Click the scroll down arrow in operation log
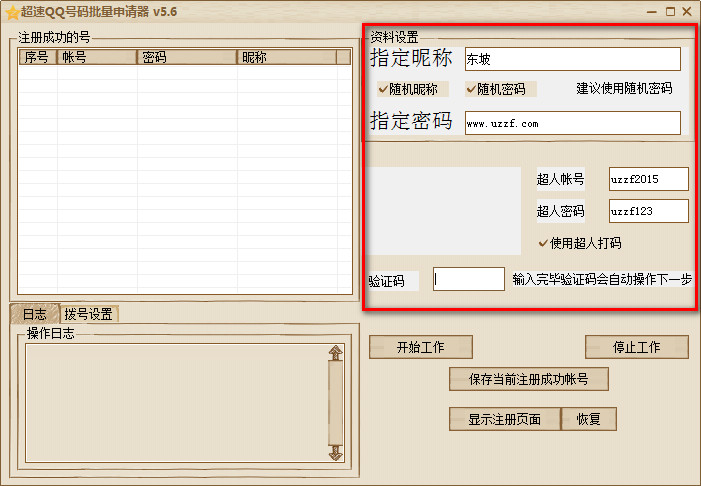 [x=335, y=452]
